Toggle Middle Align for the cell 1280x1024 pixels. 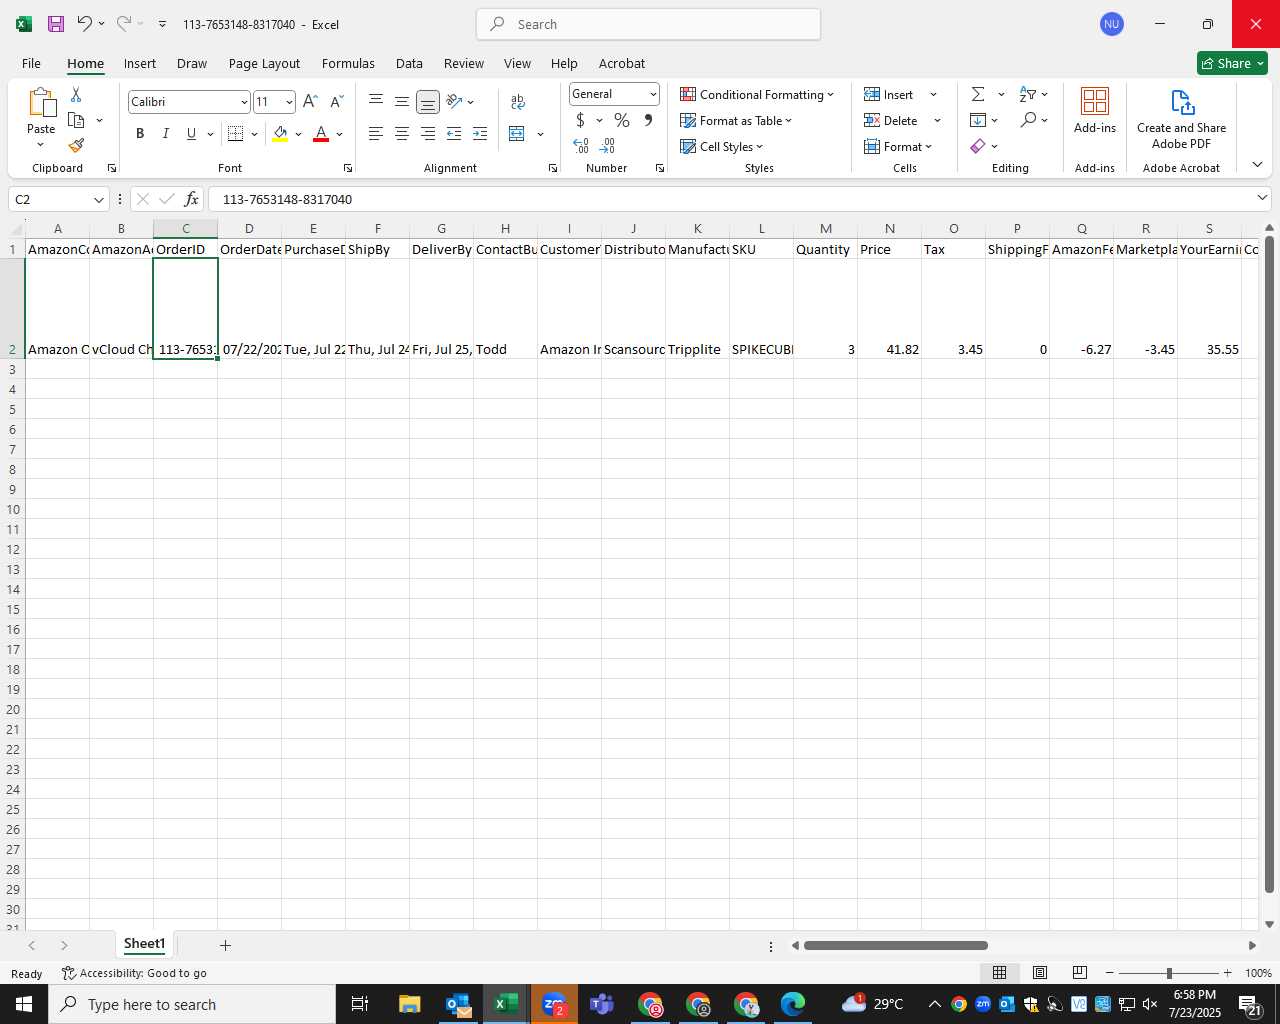pyautogui.click(x=402, y=102)
